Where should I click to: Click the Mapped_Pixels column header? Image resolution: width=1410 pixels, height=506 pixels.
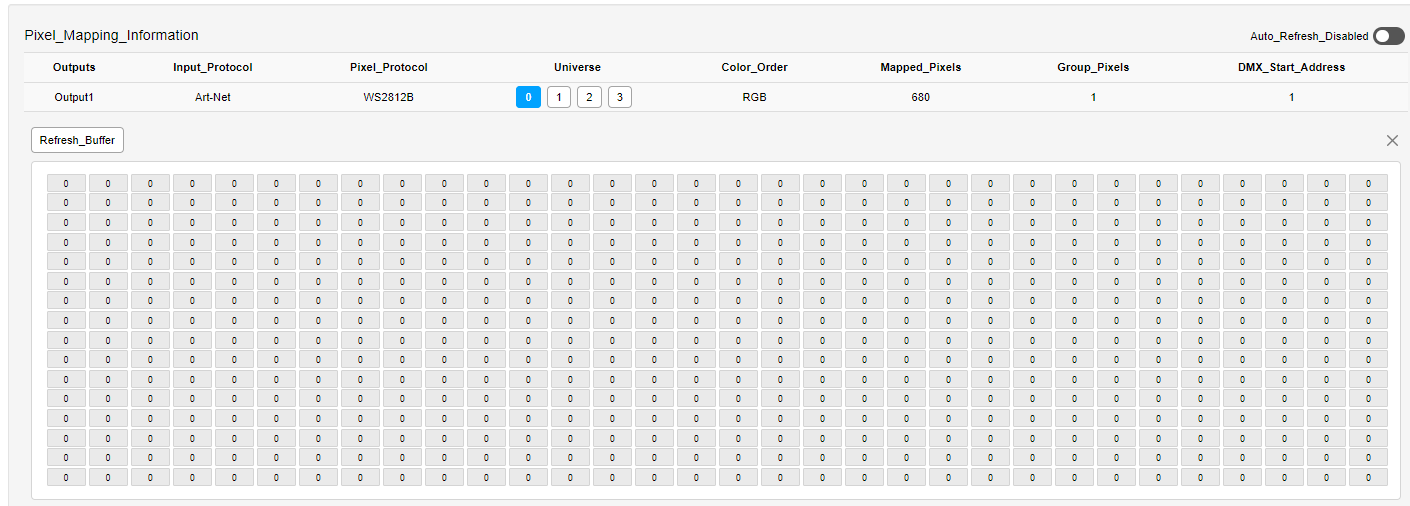(921, 67)
